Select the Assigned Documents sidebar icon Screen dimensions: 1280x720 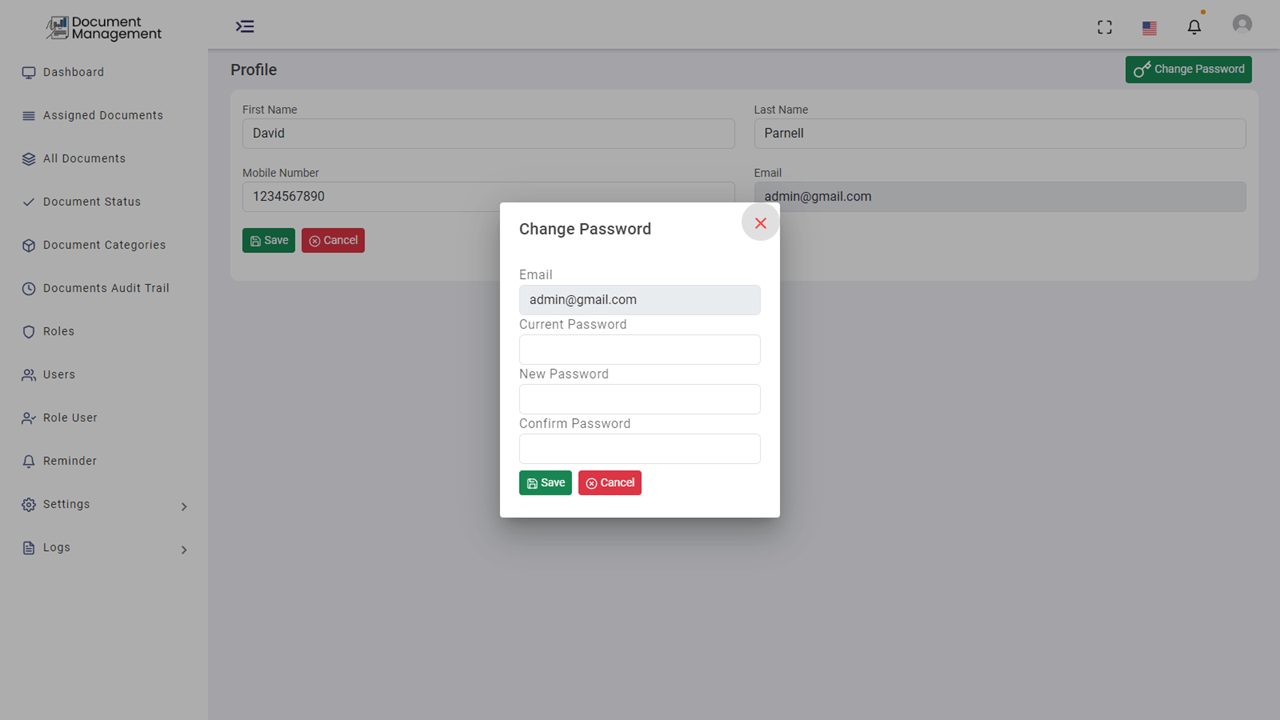coord(29,115)
